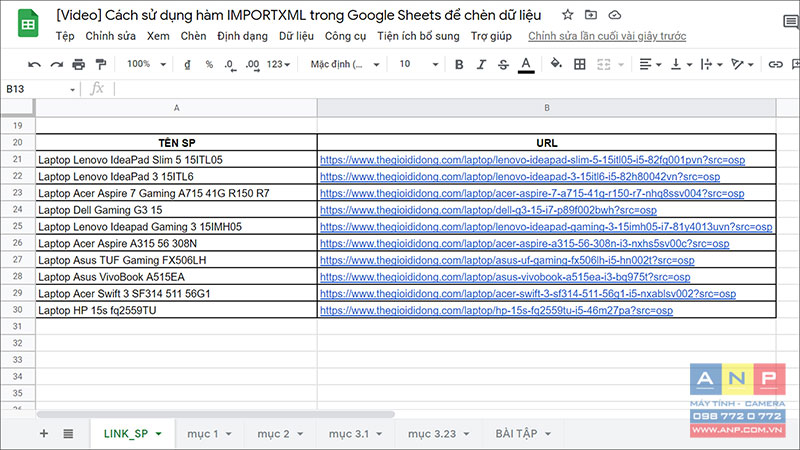Select column A header
Image resolution: width=800 pixels, height=450 pixels.
[177, 108]
